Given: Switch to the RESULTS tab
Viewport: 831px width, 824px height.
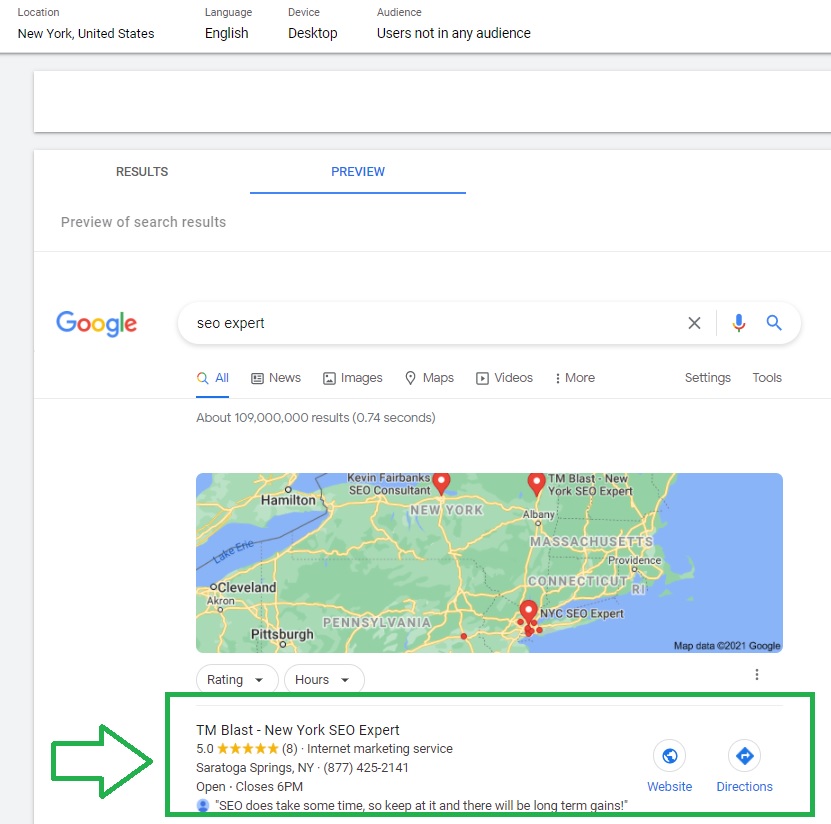Looking at the screenshot, I should (x=142, y=172).
